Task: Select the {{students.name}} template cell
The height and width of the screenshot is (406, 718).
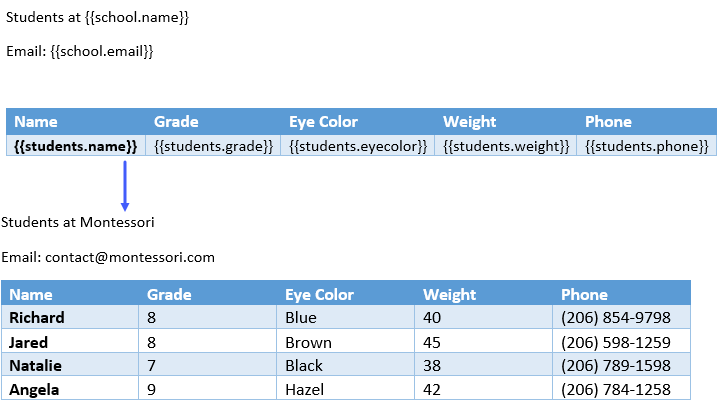Action: click(x=76, y=146)
